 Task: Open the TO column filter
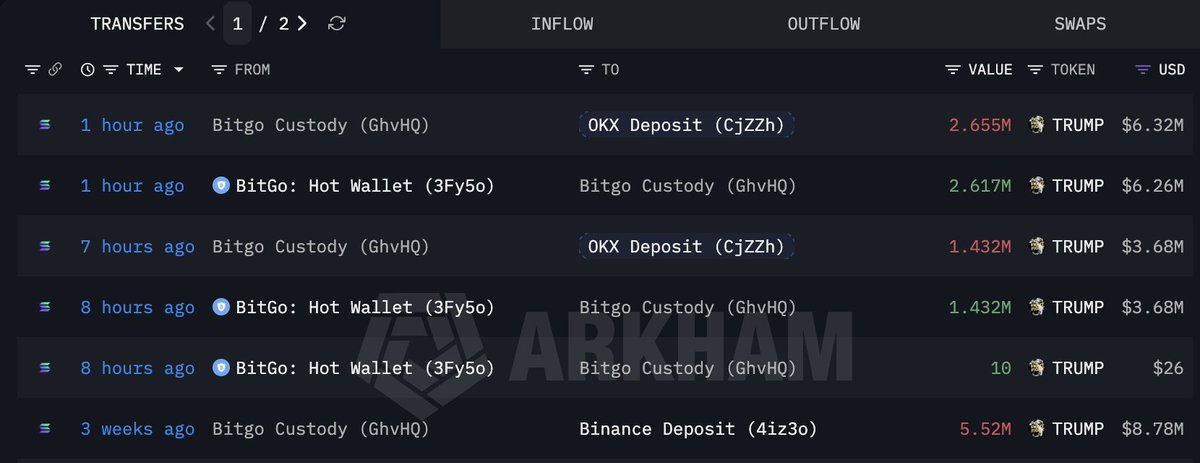point(586,70)
